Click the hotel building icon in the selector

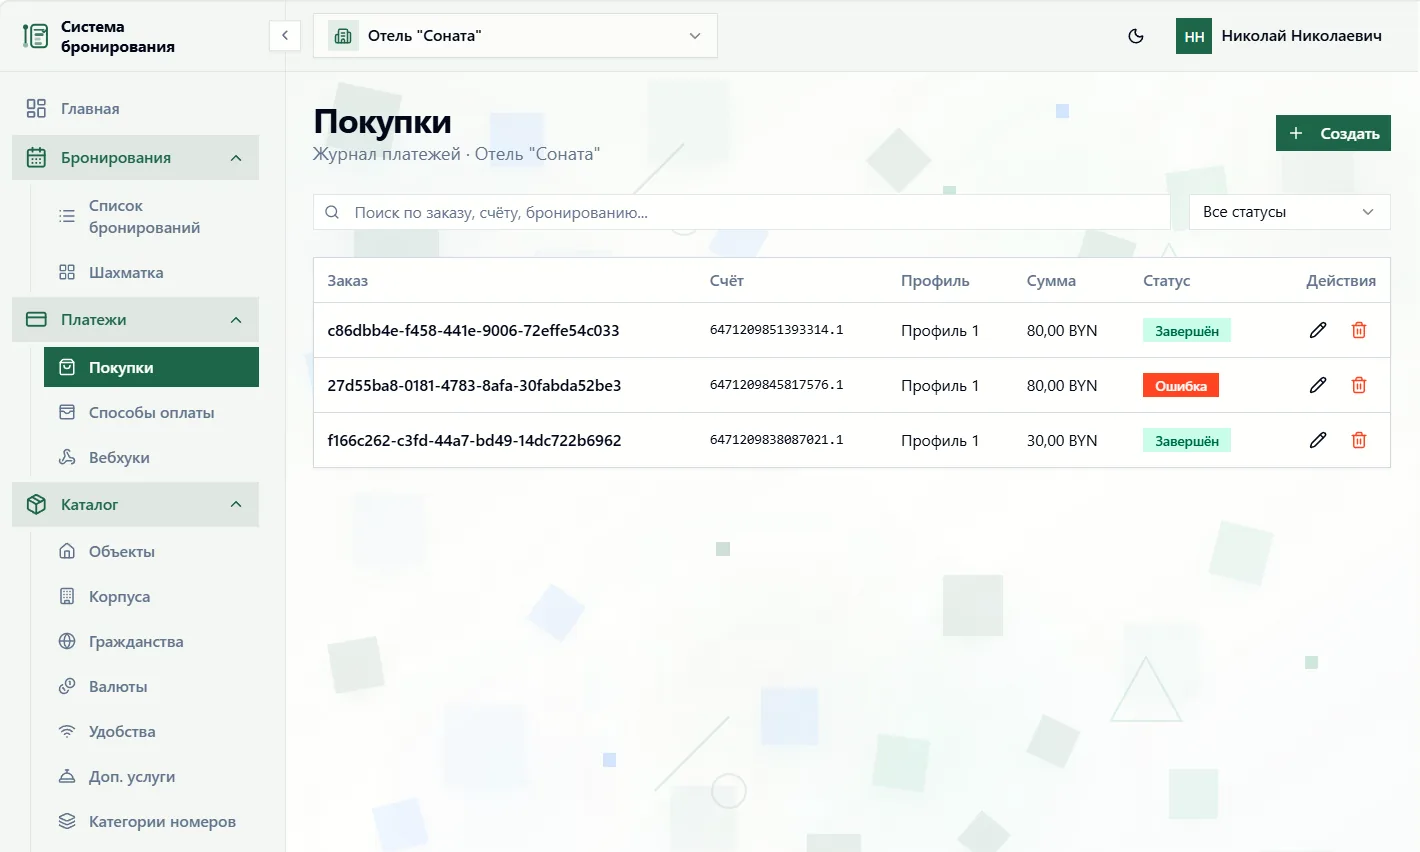pyautogui.click(x=343, y=36)
